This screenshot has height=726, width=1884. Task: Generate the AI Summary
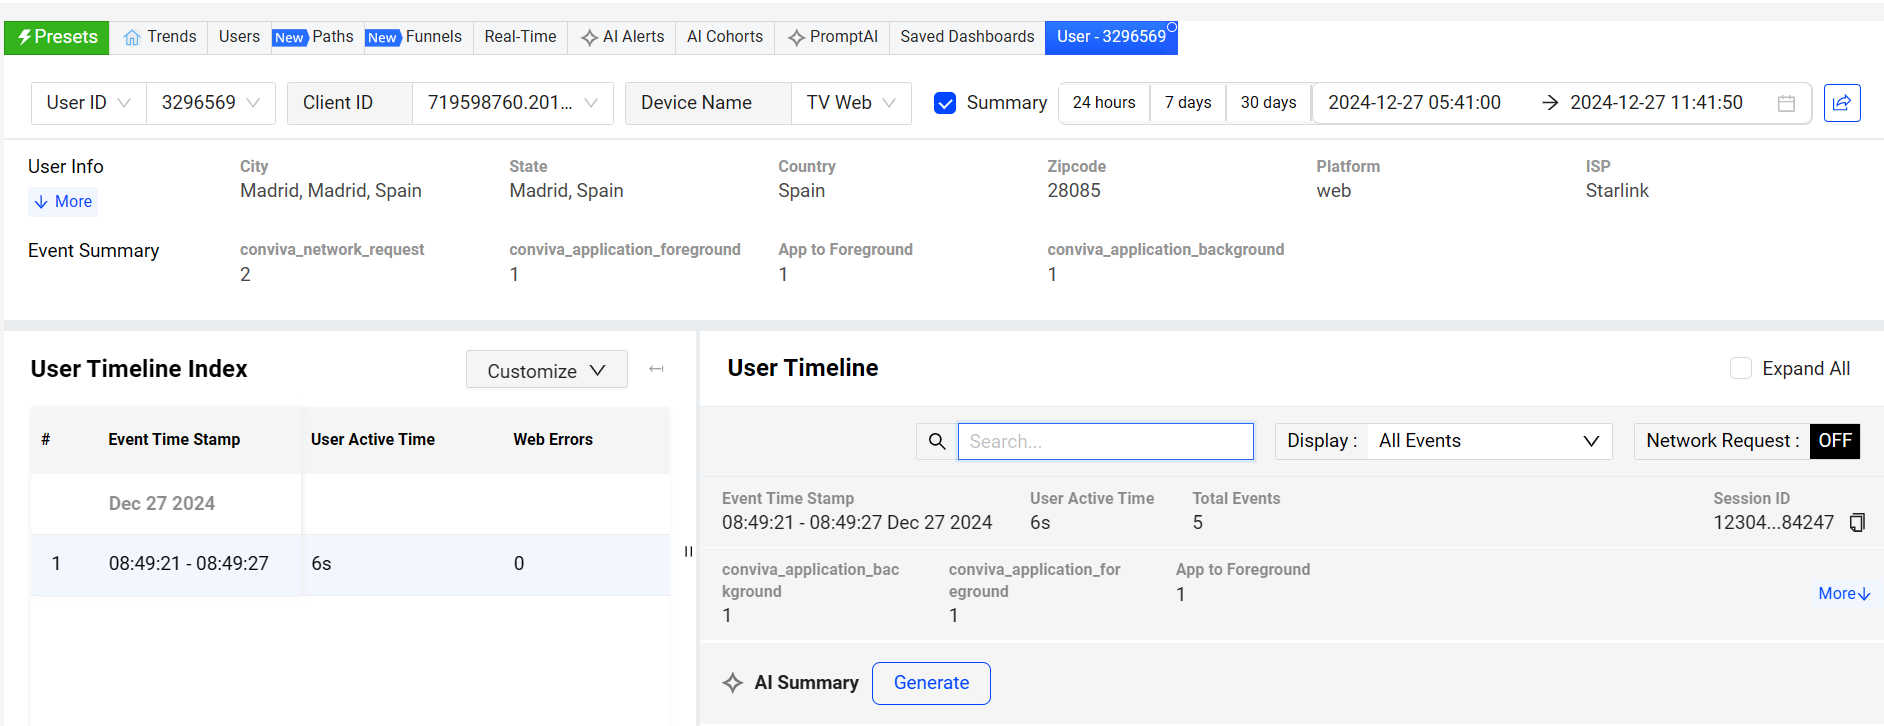[930, 683]
